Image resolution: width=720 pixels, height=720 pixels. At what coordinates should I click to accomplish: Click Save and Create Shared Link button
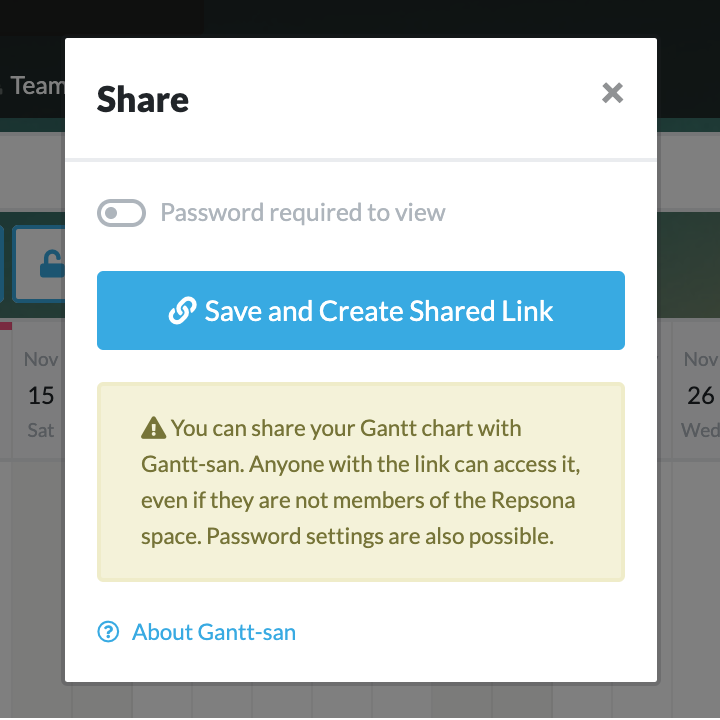click(360, 311)
